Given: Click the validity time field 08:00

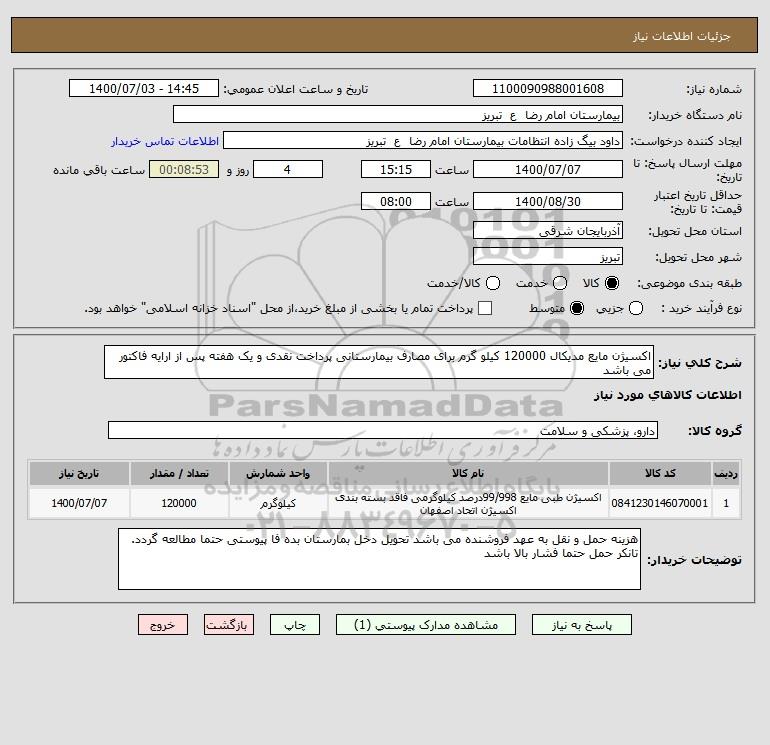Looking at the screenshot, I should [x=396, y=201].
